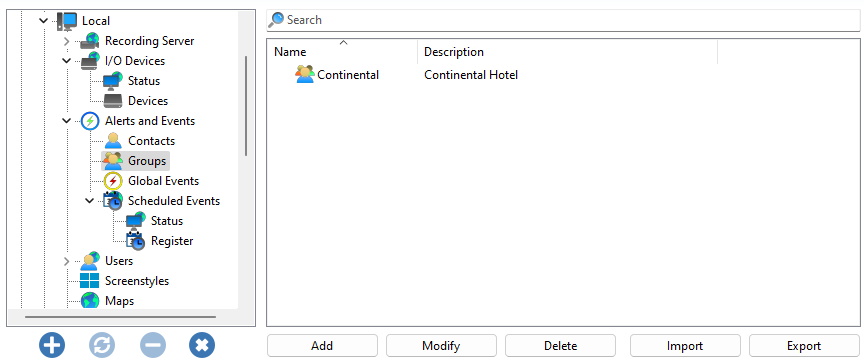Select the Scheduled Events label
Screen dimensions: 864x364
coord(174,201)
